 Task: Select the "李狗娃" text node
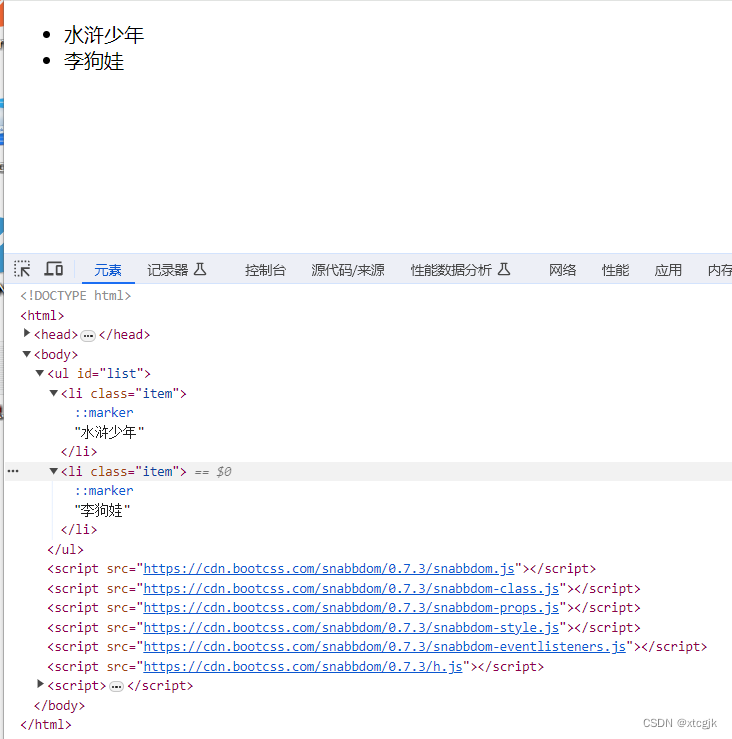tap(102, 510)
